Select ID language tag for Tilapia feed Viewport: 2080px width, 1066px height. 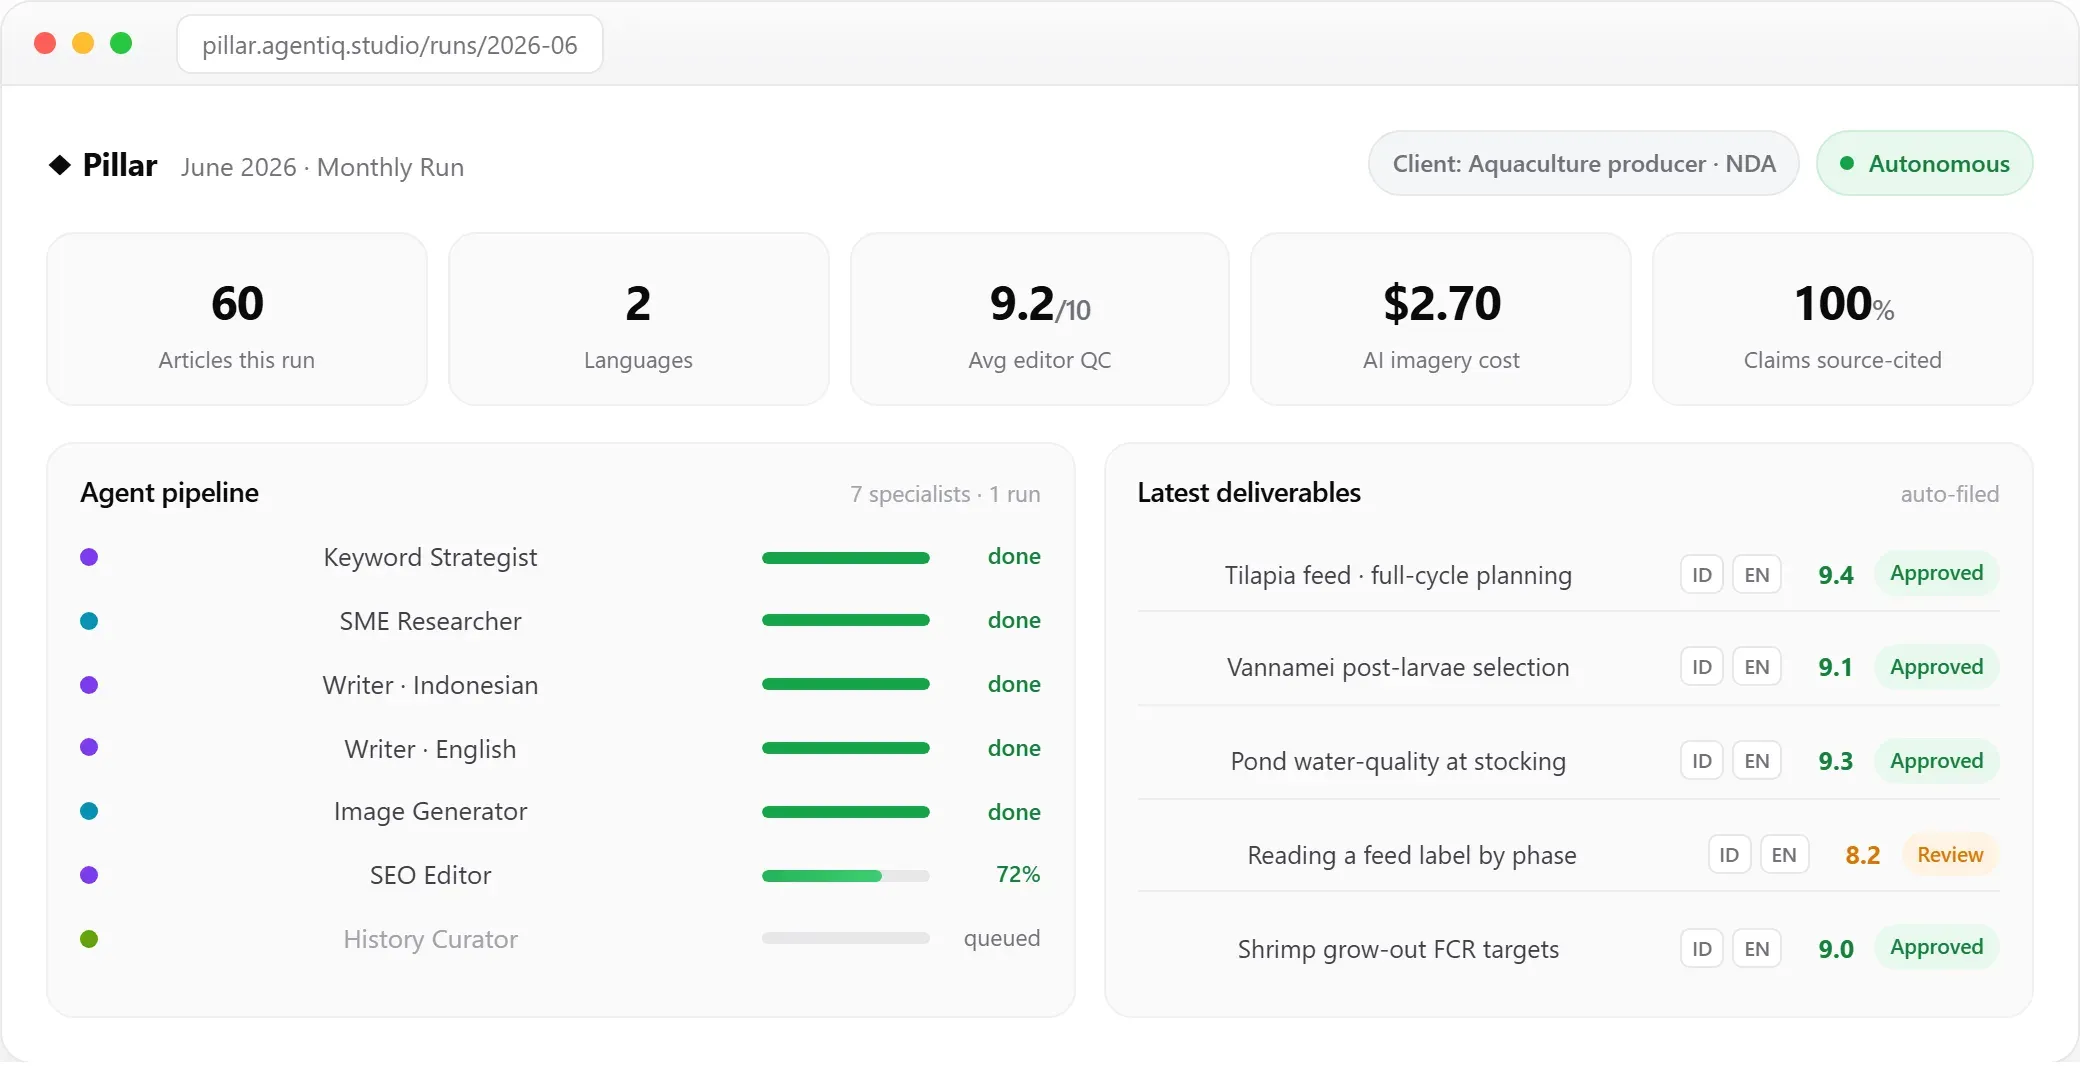[1702, 575]
